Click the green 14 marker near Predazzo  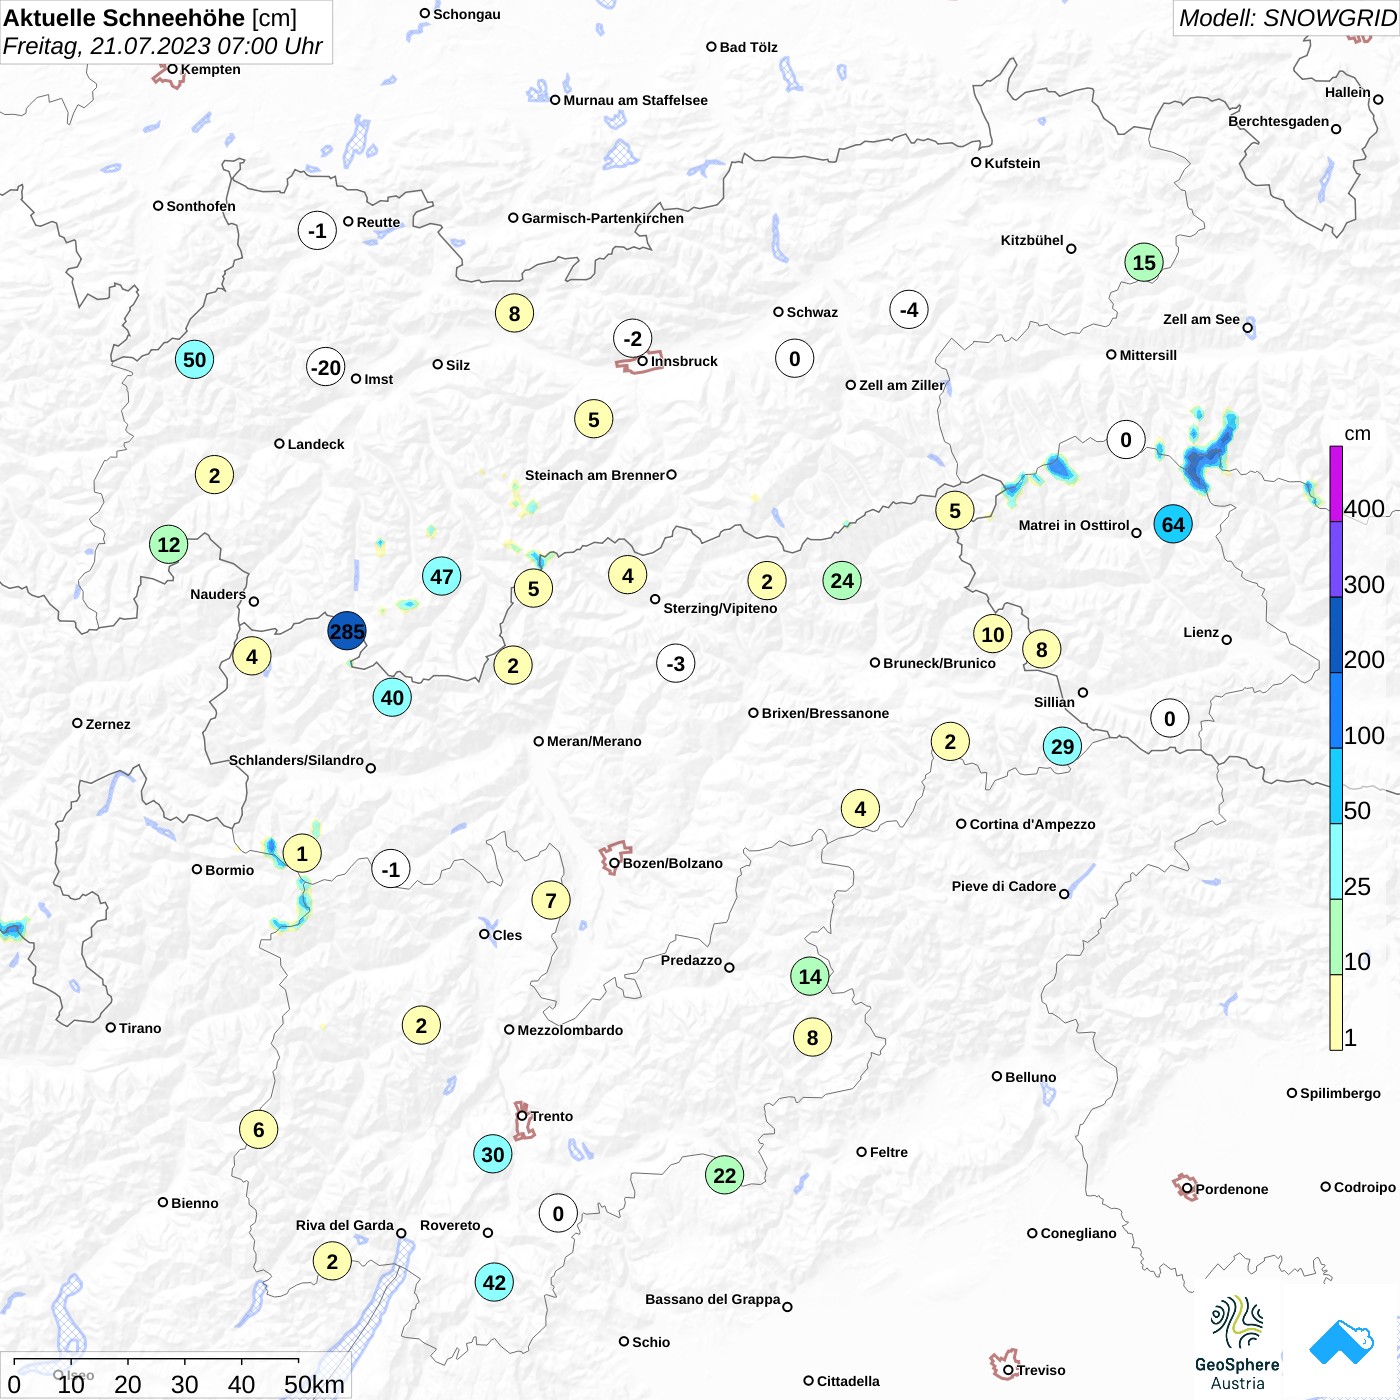(810, 976)
